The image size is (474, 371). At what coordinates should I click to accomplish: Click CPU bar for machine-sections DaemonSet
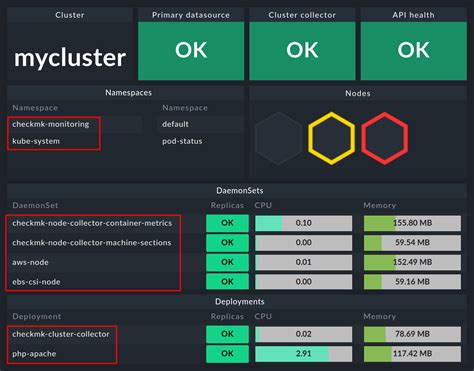(x=304, y=243)
